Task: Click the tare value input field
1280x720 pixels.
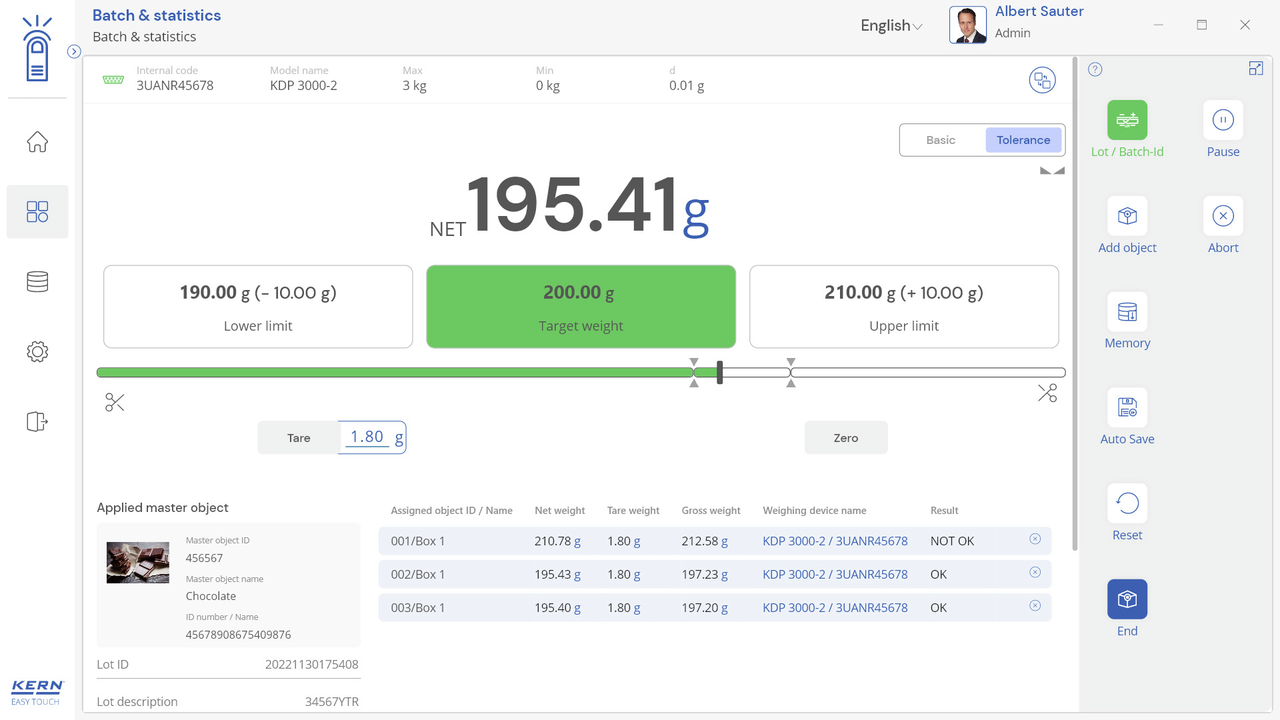Action: [x=368, y=437]
